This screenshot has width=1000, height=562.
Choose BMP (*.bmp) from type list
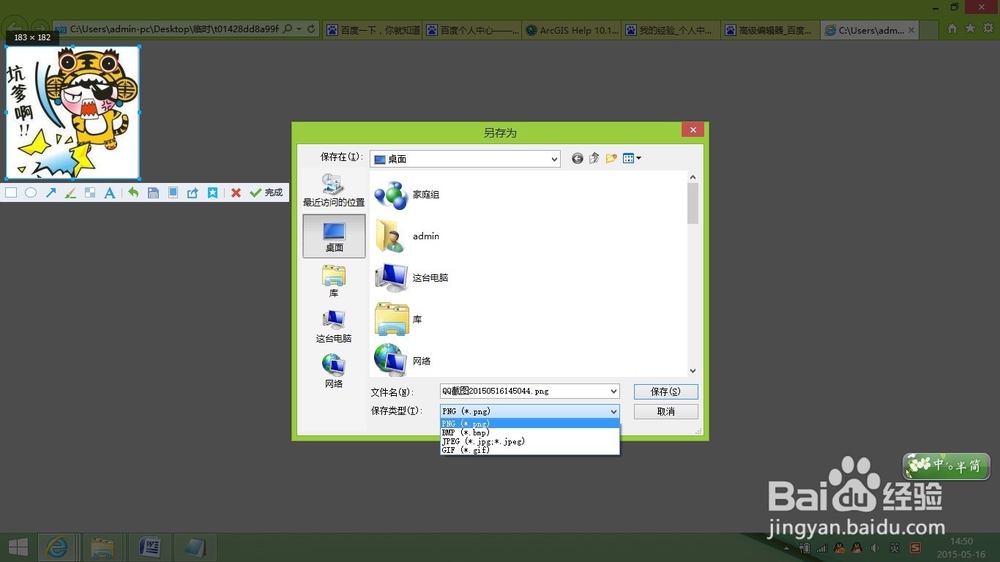click(529, 433)
